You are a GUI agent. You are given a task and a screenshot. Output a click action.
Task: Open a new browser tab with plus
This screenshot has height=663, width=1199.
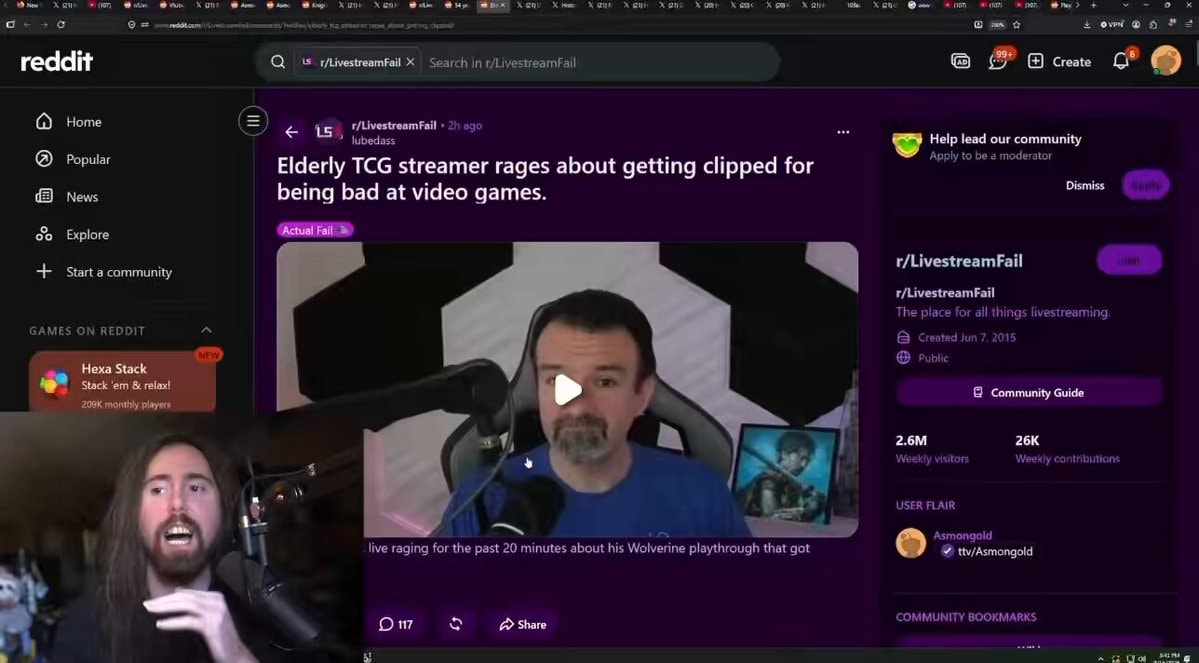[x=1093, y=5]
